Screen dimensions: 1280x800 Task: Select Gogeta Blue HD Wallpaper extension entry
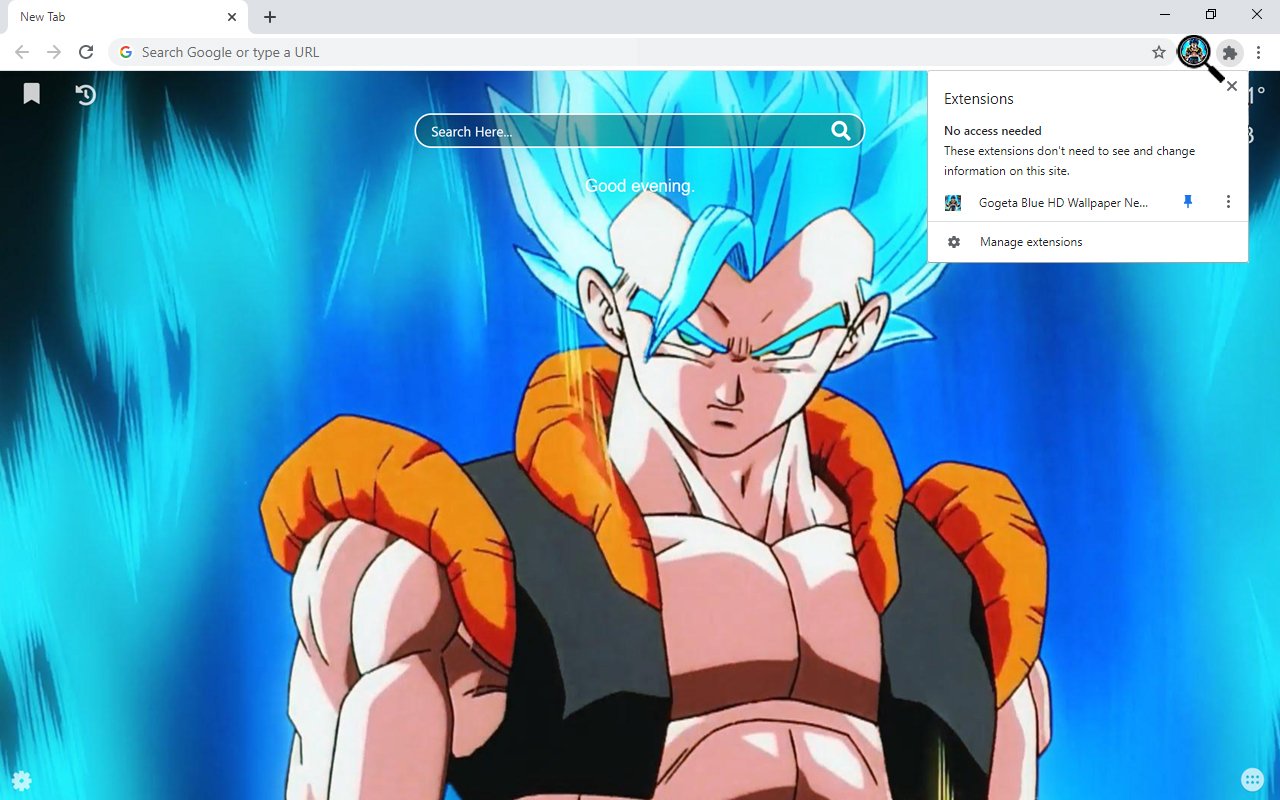click(x=1063, y=202)
